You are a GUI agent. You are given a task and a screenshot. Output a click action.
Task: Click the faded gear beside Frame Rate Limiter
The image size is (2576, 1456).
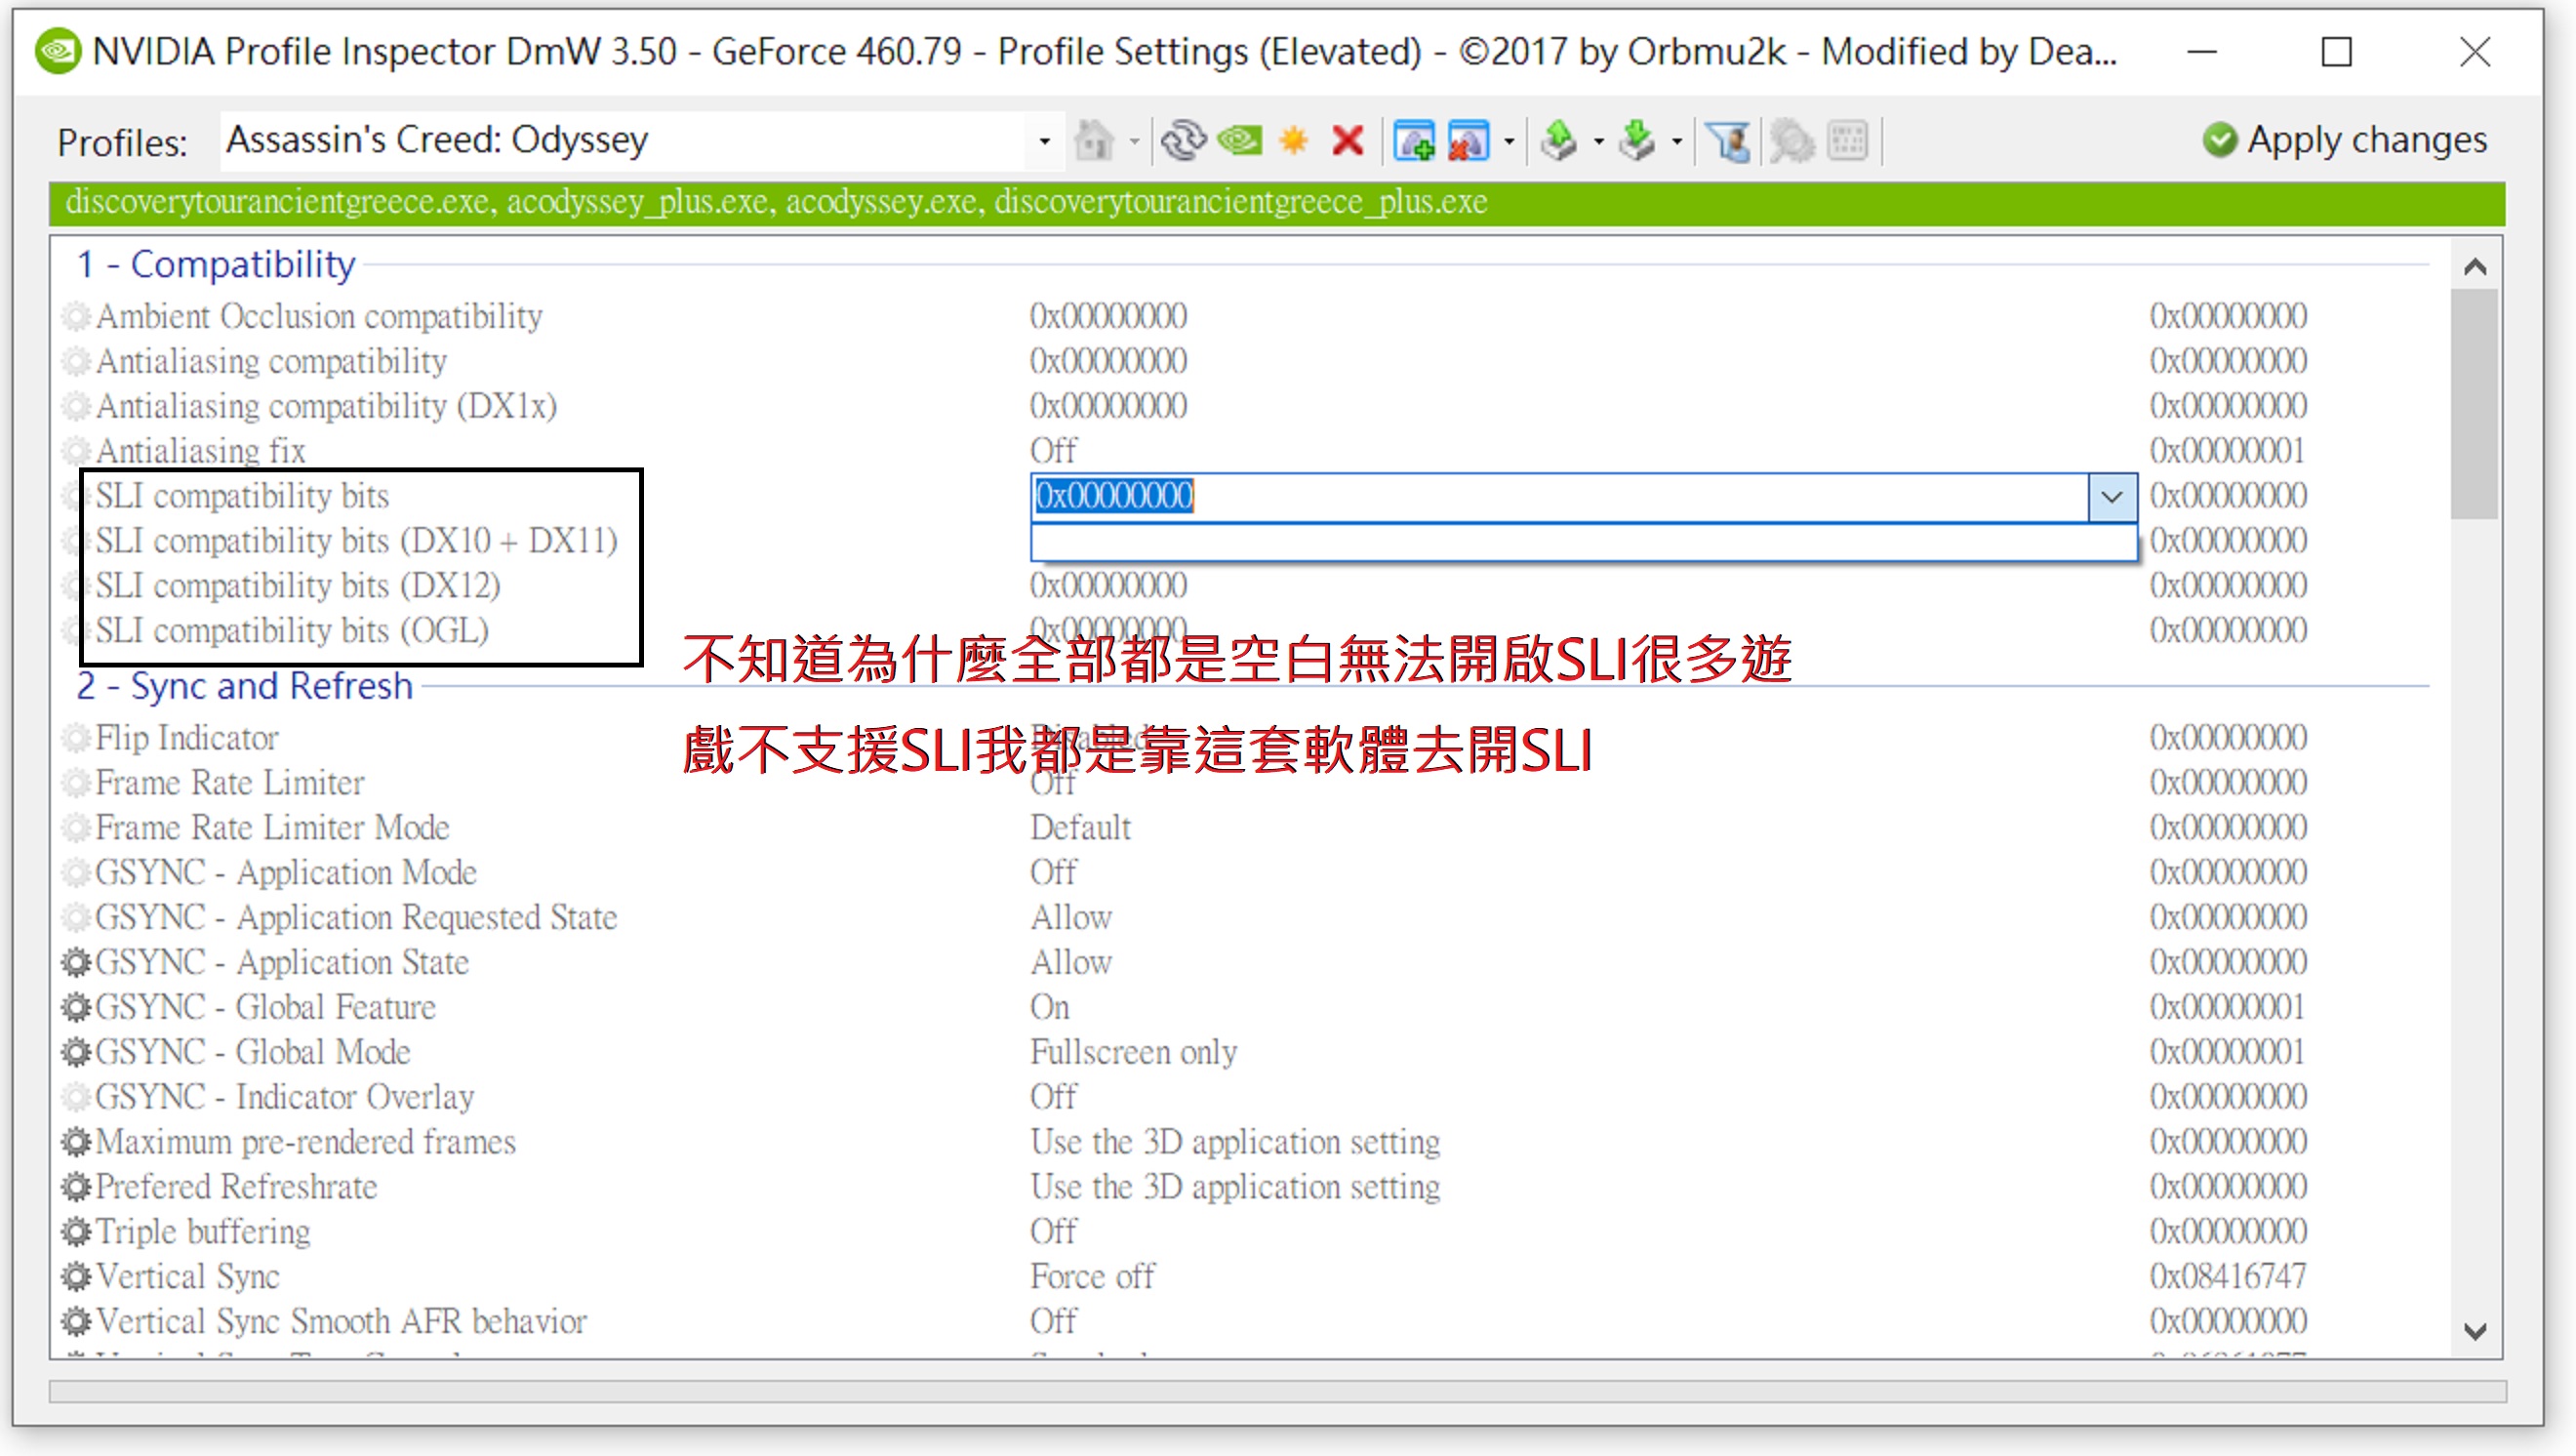point(76,783)
